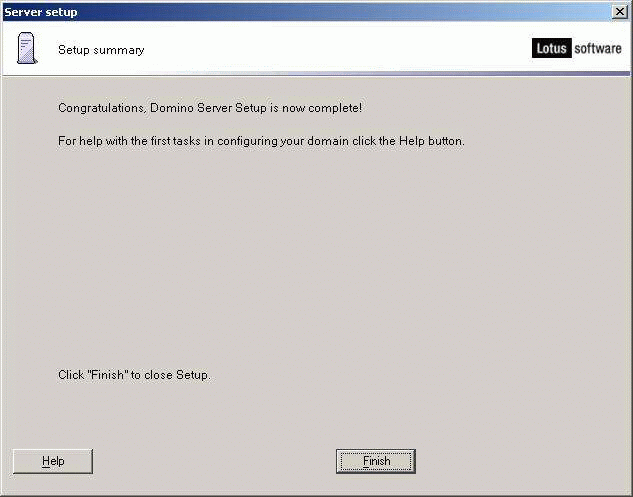Click the word Help in the instruction sentence
Image resolution: width=633 pixels, height=497 pixels.
(x=412, y=141)
